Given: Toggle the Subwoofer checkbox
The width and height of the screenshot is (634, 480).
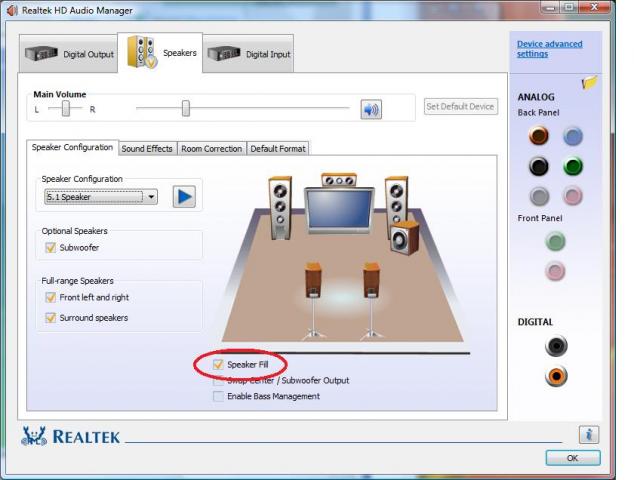Looking at the screenshot, I should (x=51, y=247).
